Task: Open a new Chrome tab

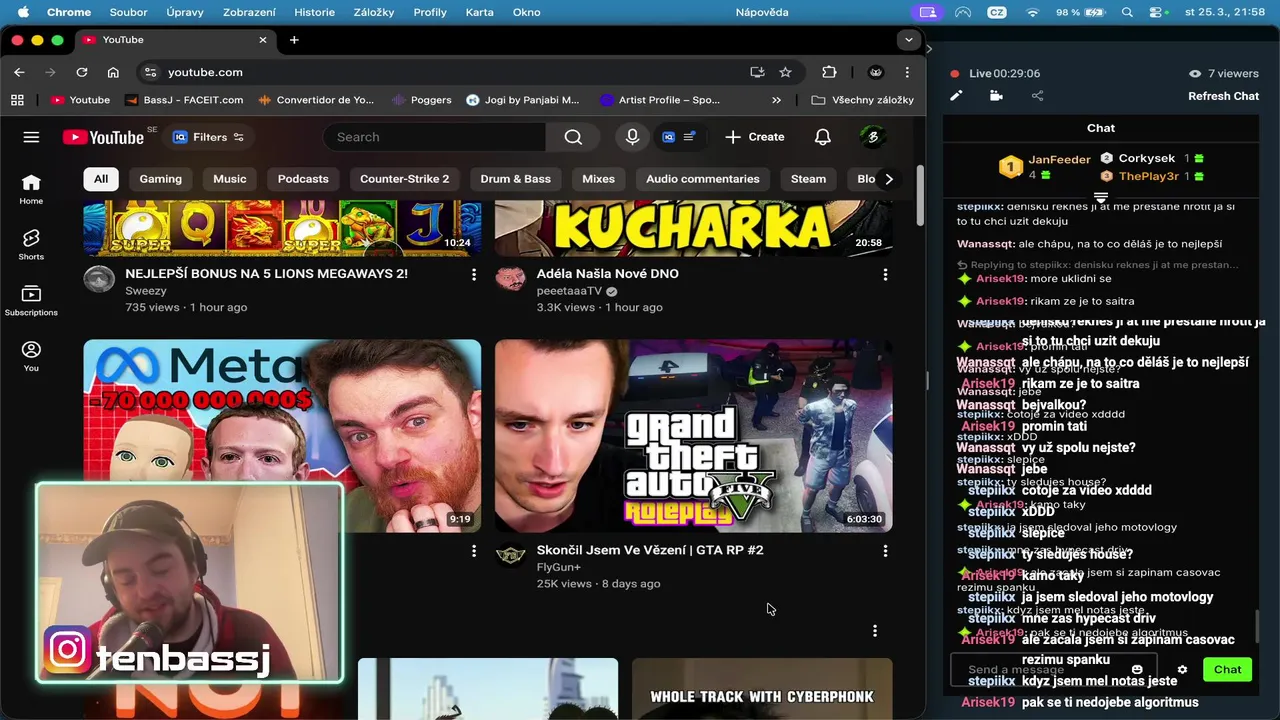Action: (294, 40)
